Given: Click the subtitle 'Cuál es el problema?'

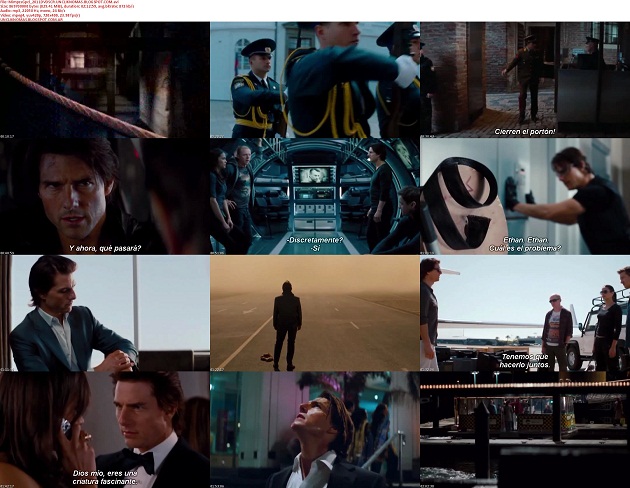Looking at the screenshot, I should [x=525, y=248].
